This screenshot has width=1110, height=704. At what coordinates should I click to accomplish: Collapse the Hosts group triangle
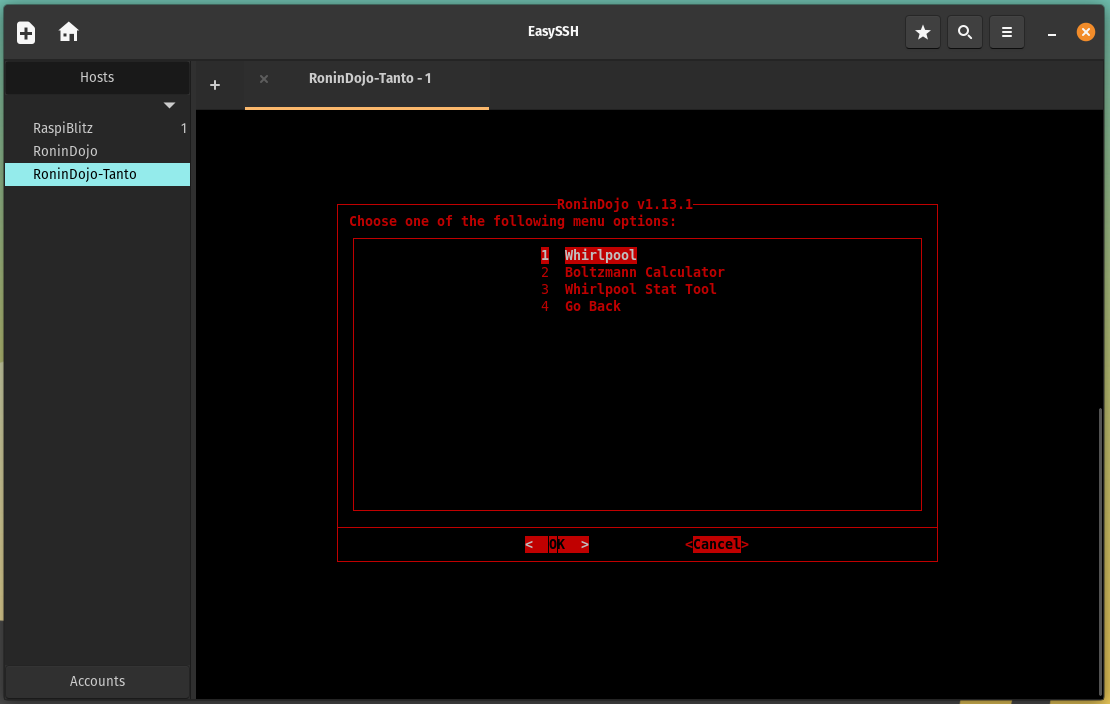169,106
